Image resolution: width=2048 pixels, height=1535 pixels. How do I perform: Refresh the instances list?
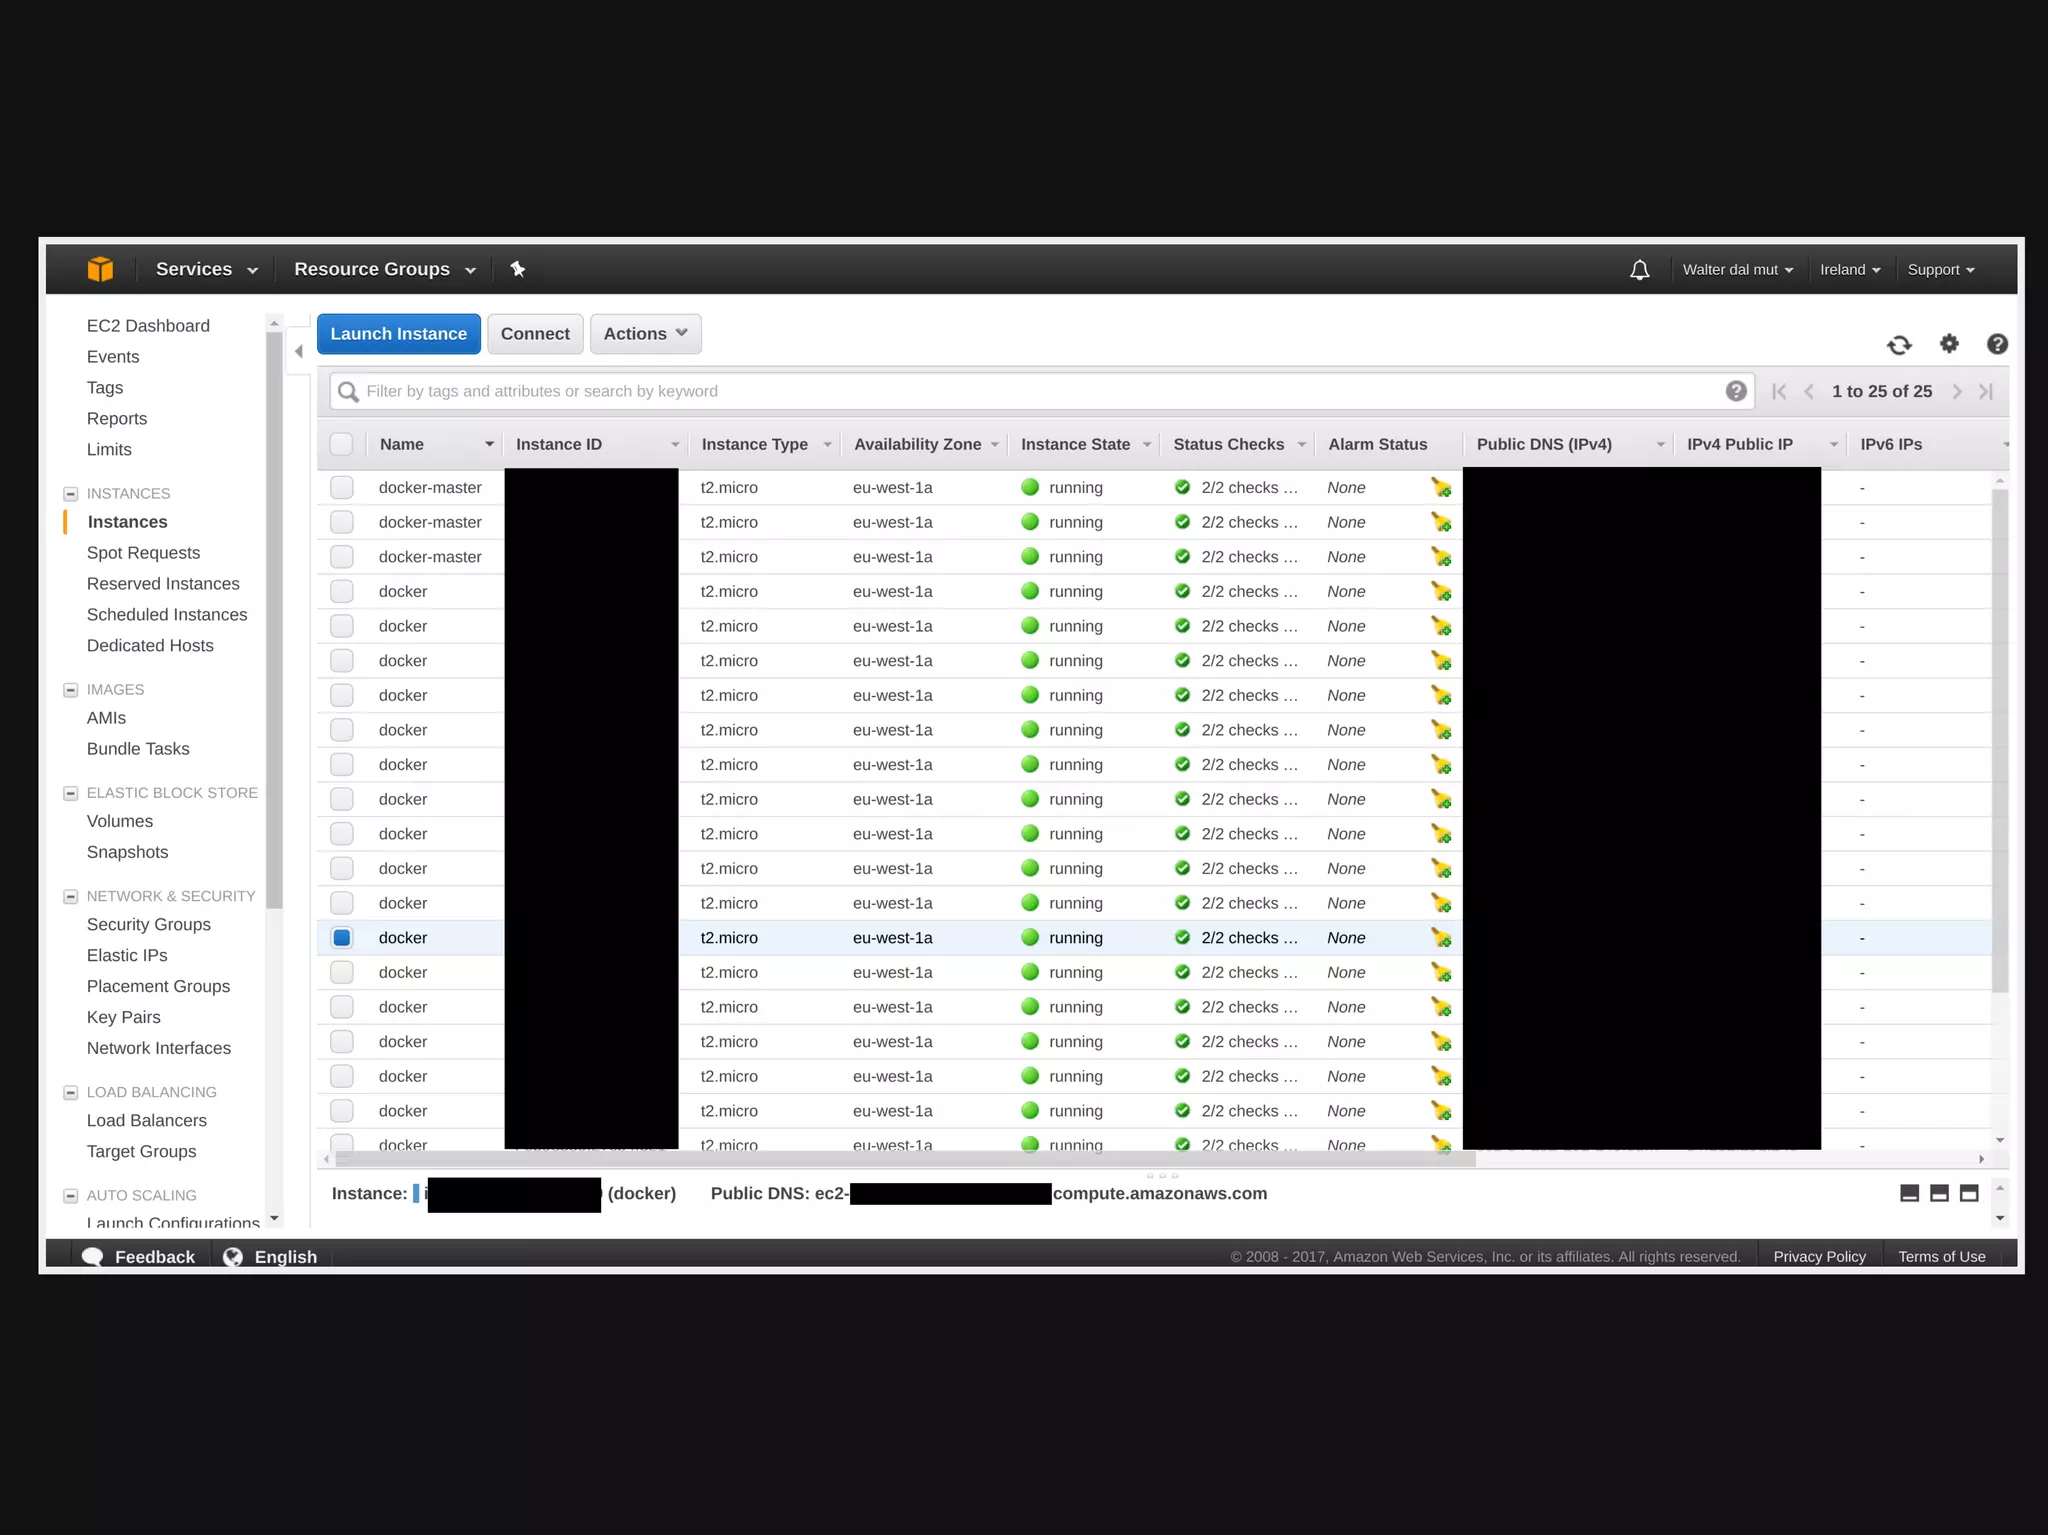click(1899, 345)
